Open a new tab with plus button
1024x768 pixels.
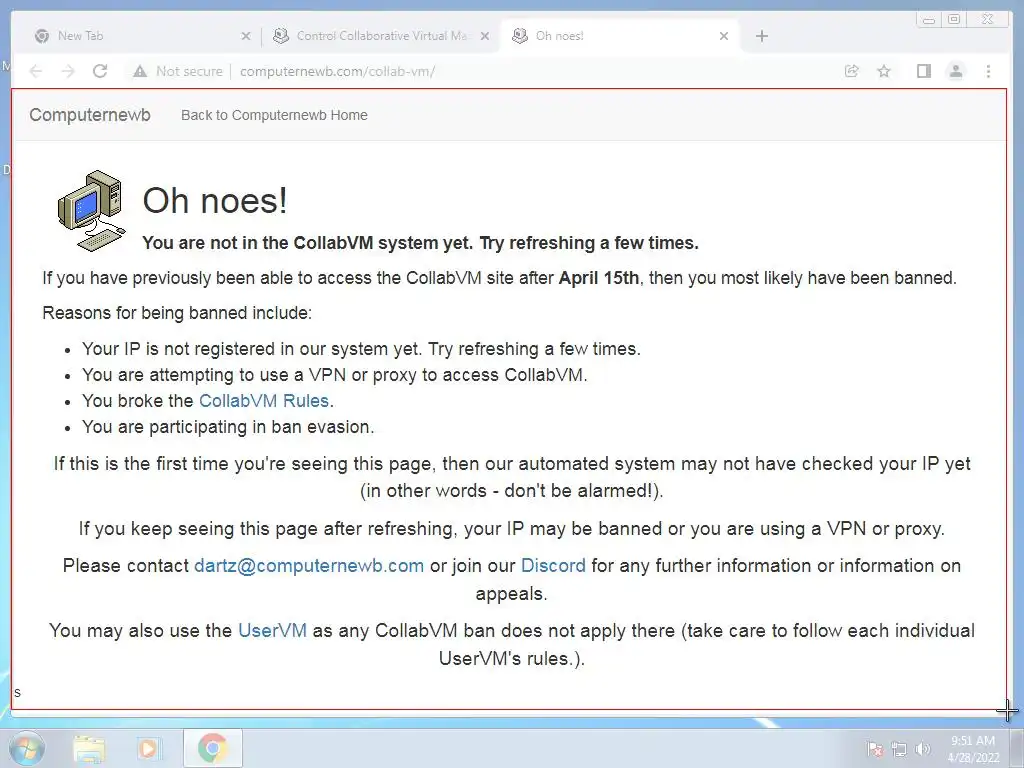(x=761, y=36)
